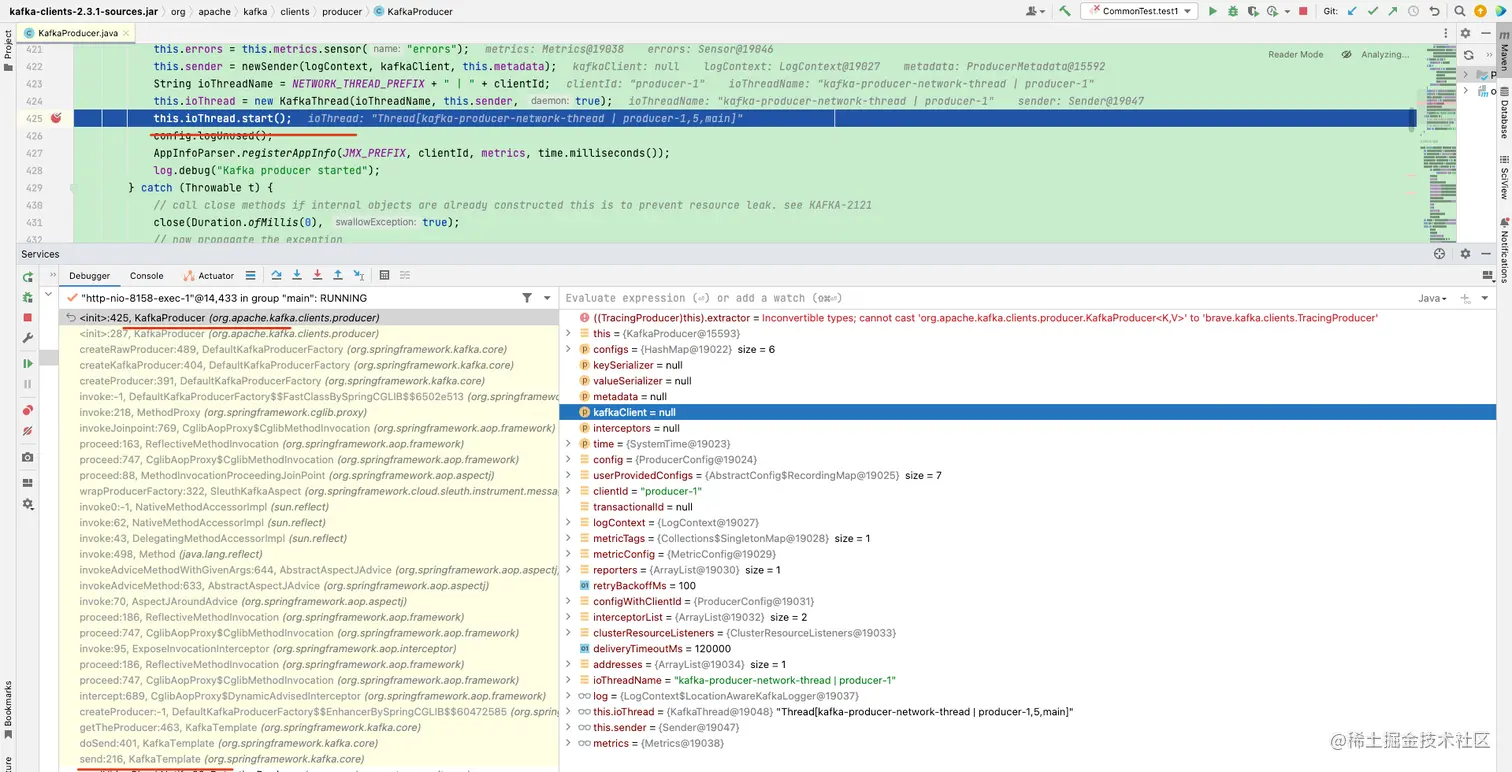Open the Java language dropdown for expressions

(1432, 298)
